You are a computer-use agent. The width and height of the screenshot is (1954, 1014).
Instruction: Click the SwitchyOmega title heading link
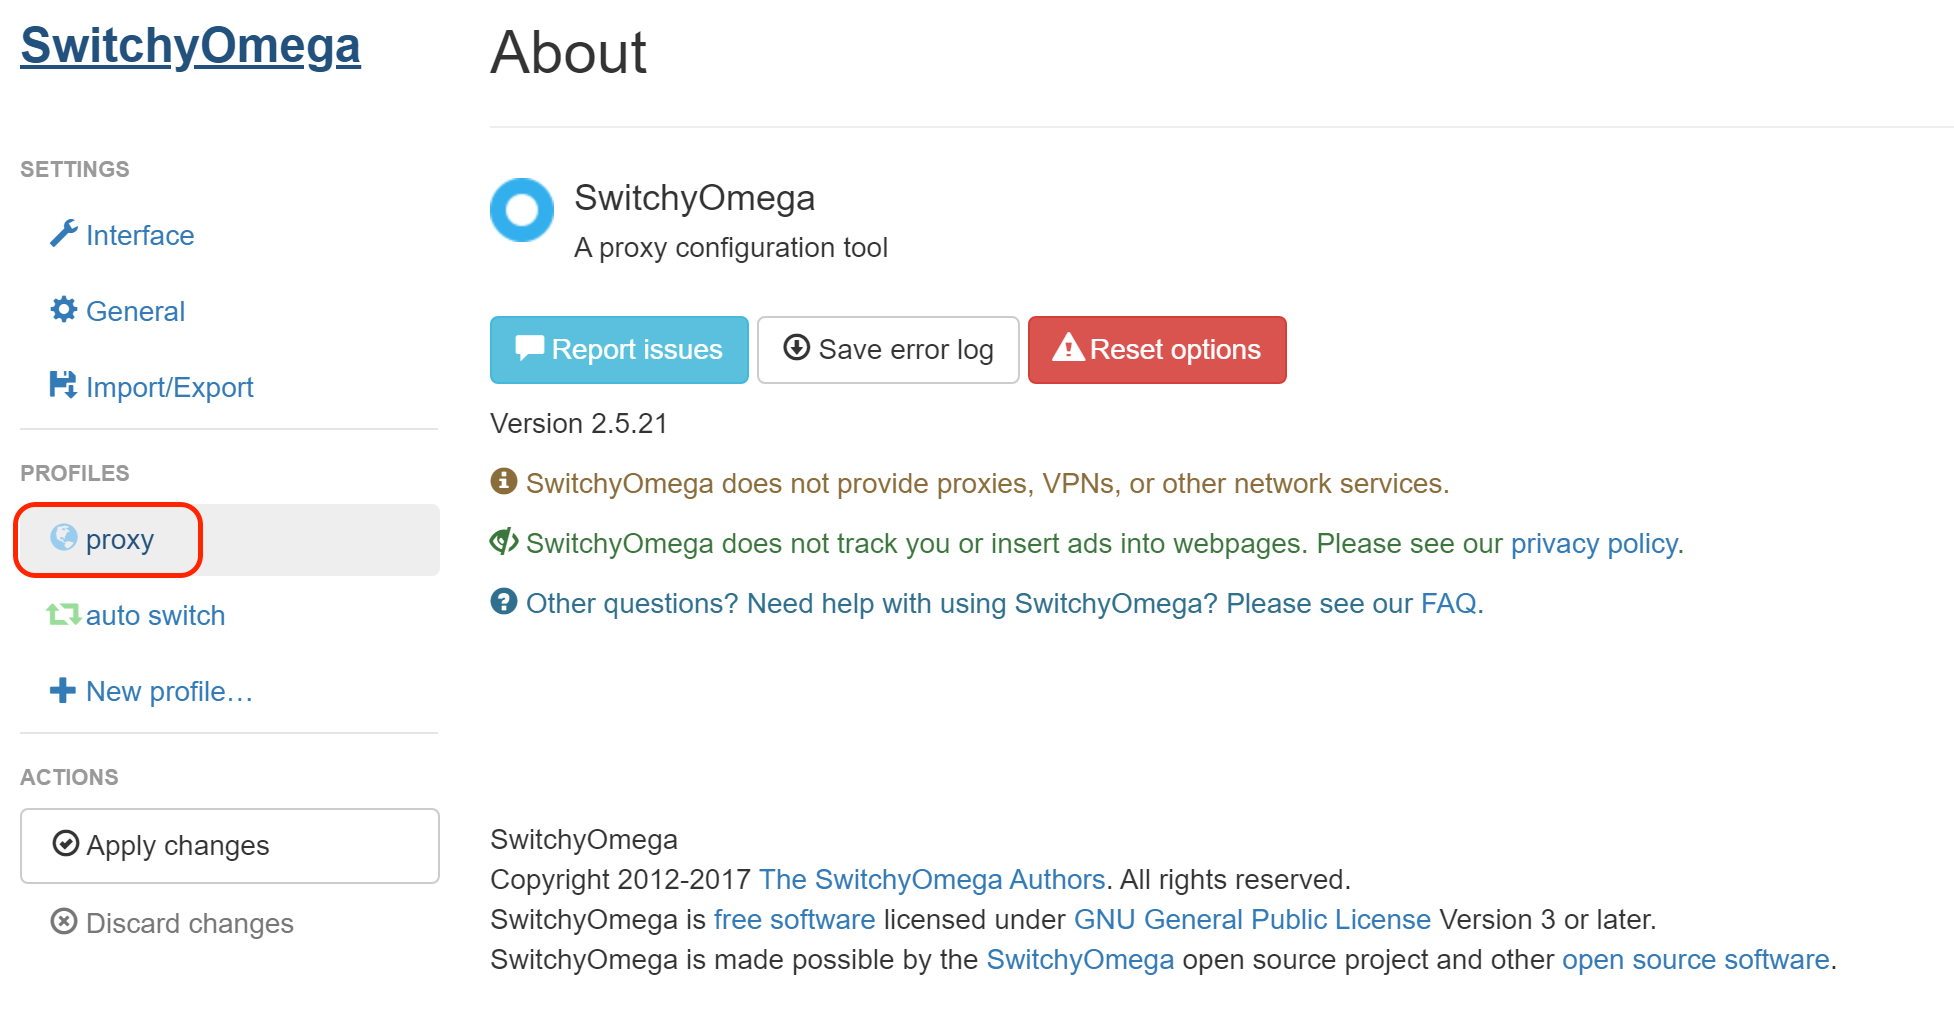click(x=190, y=46)
